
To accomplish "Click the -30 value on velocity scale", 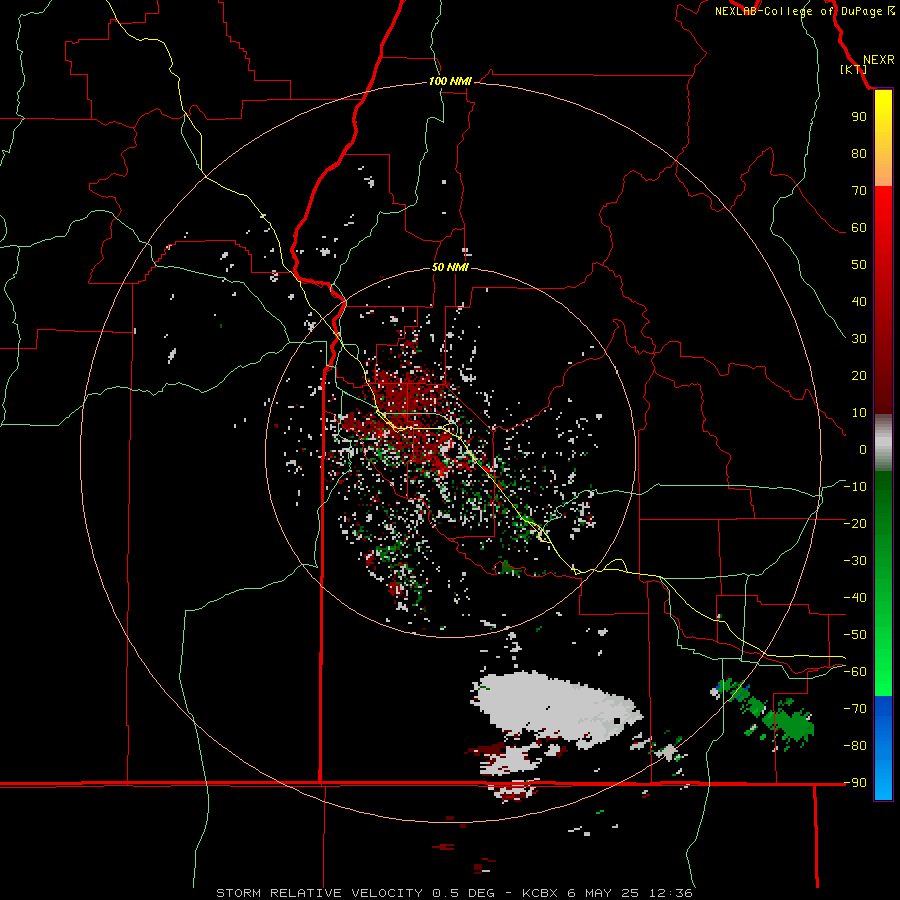I will (x=855, y=561).
